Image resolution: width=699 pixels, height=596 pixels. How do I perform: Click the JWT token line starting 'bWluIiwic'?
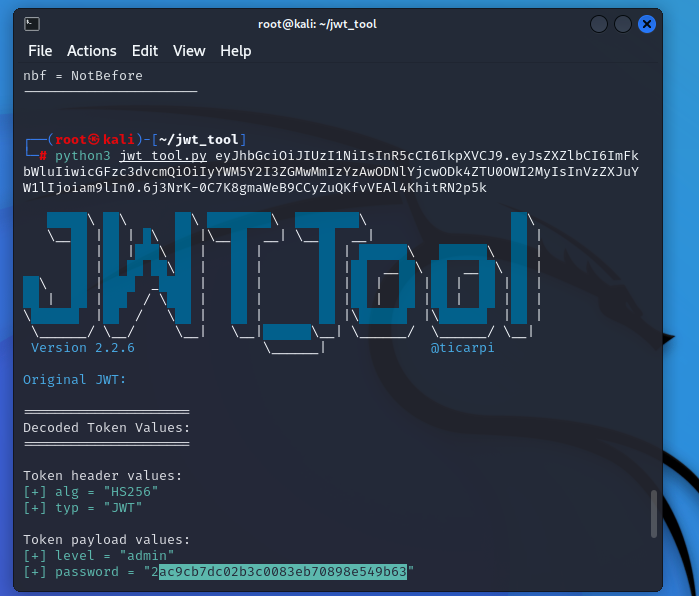pos(331,172)
